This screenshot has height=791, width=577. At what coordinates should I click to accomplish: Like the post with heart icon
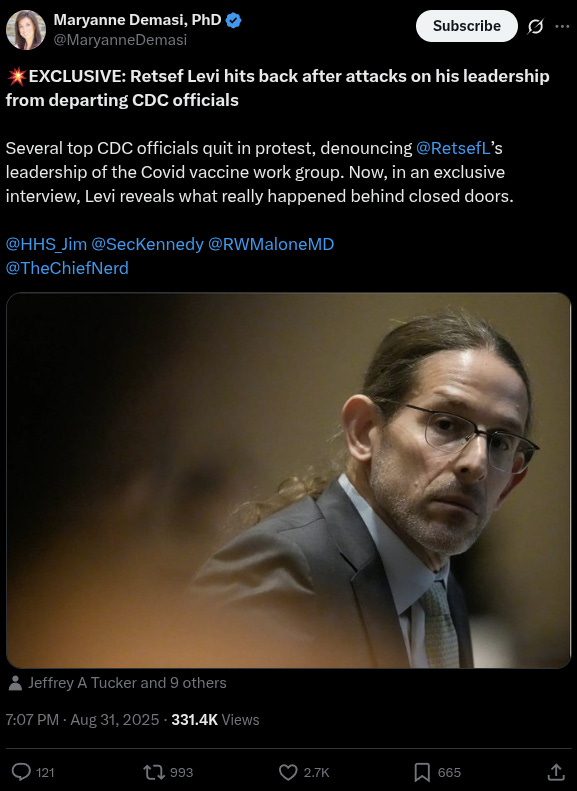click(x=288, y=772)
